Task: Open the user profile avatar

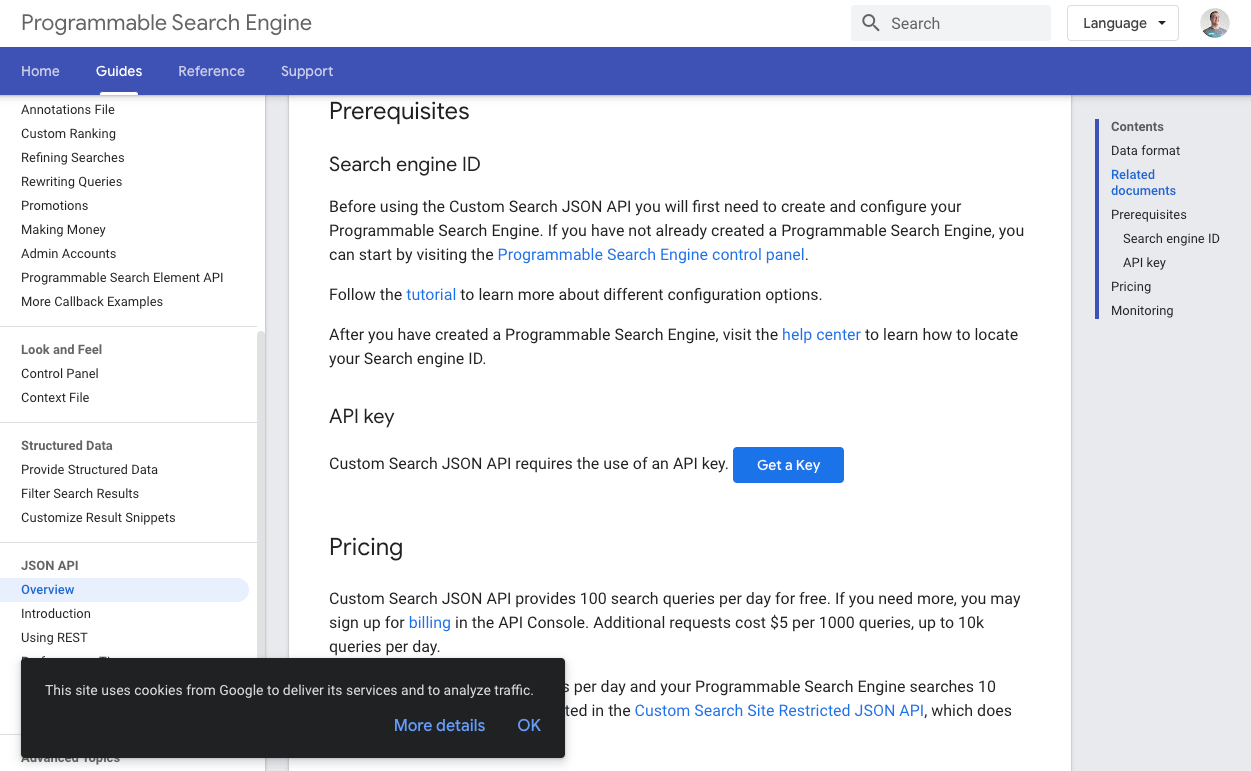Action: pyautogui.click(x=1215, y=23)
